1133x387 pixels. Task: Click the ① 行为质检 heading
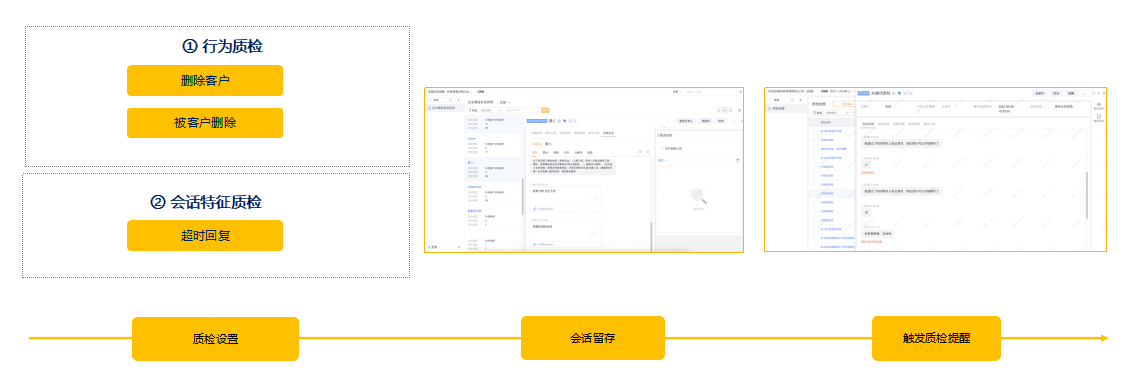point(223,46)
